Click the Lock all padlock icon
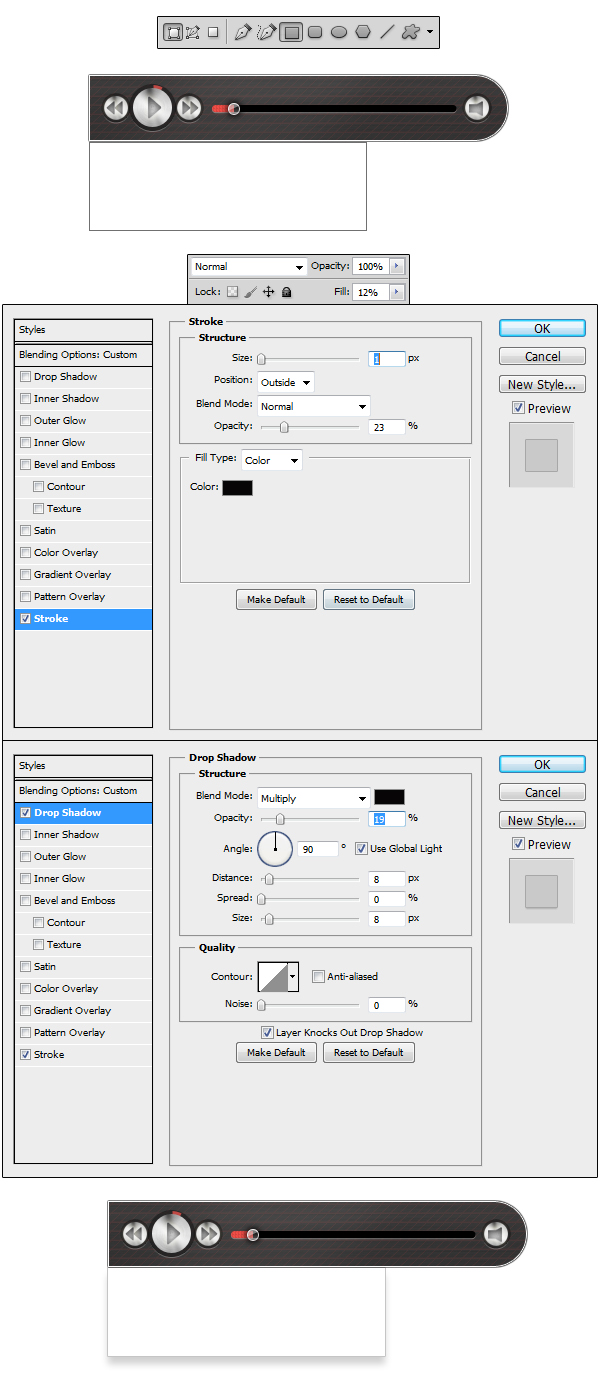Viewport: 600px width, 1391px height. (286, 292)
